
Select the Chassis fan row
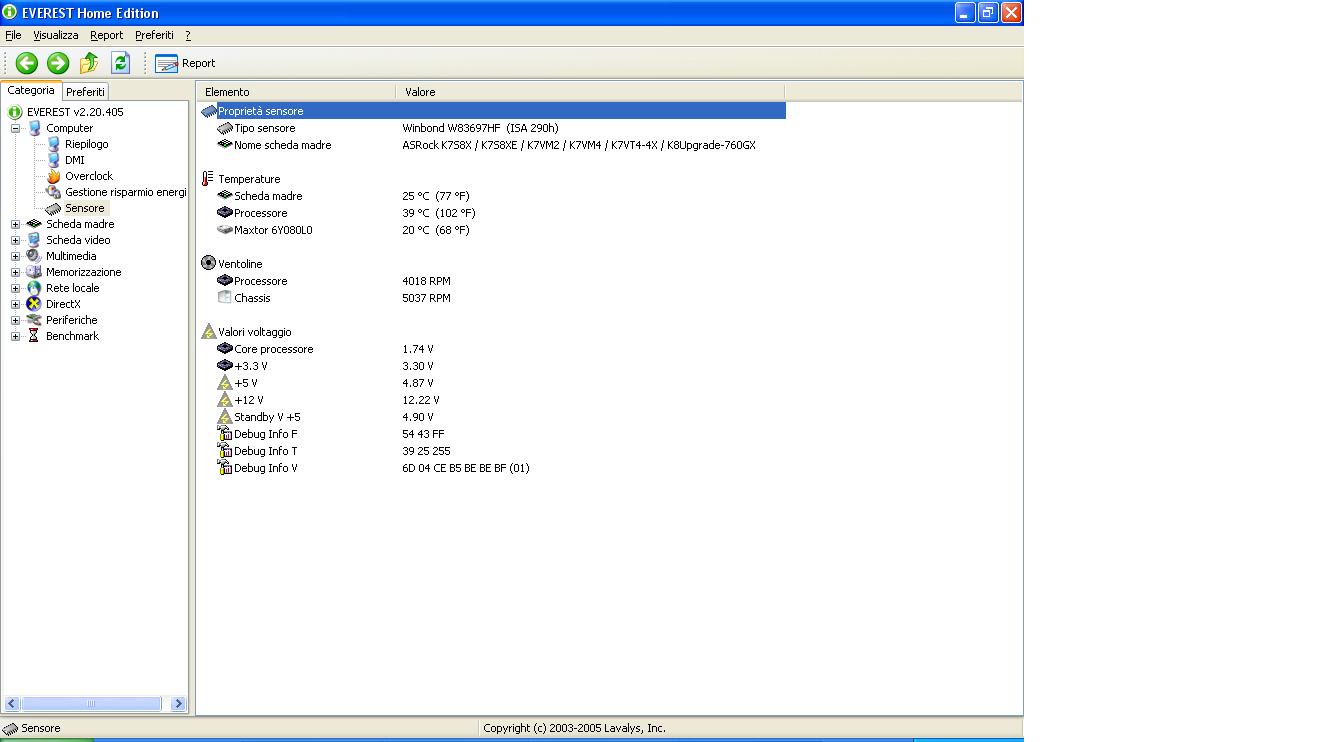(493, 298)
